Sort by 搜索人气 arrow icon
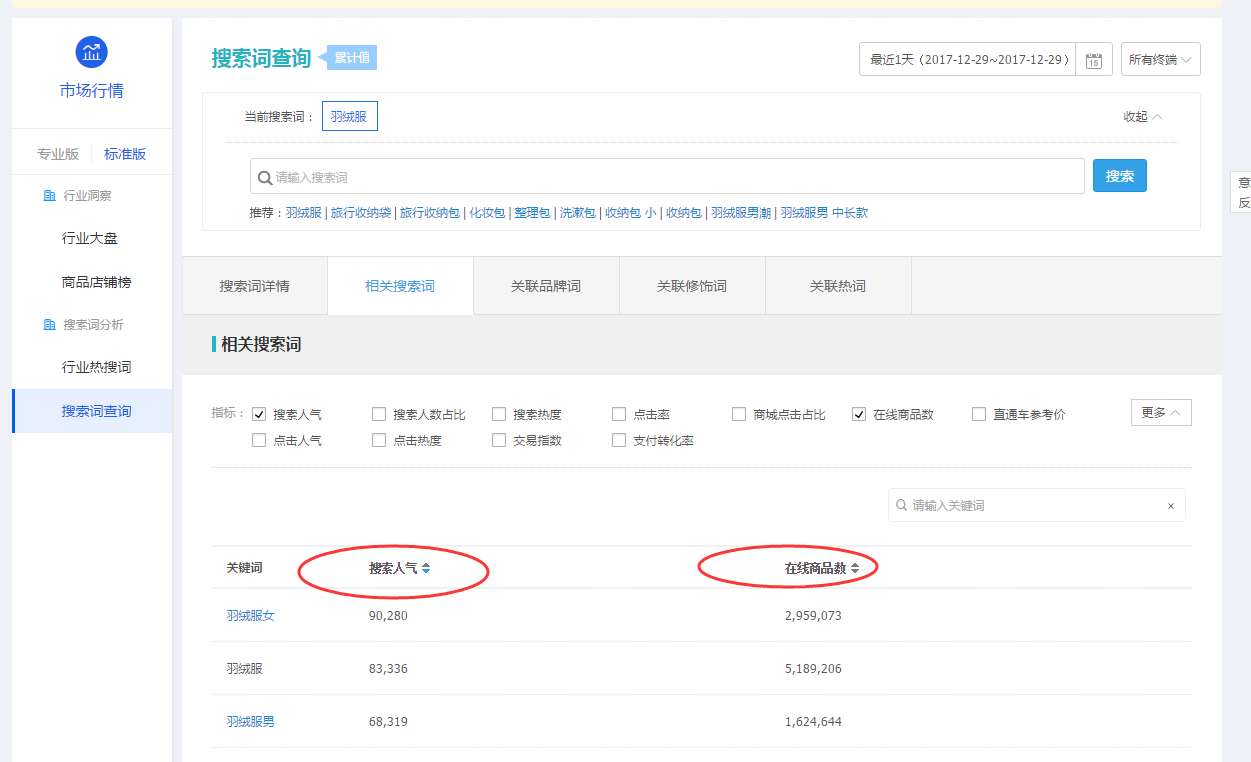This screenshot has height=762, width=1251. click(x=426, y=568)
